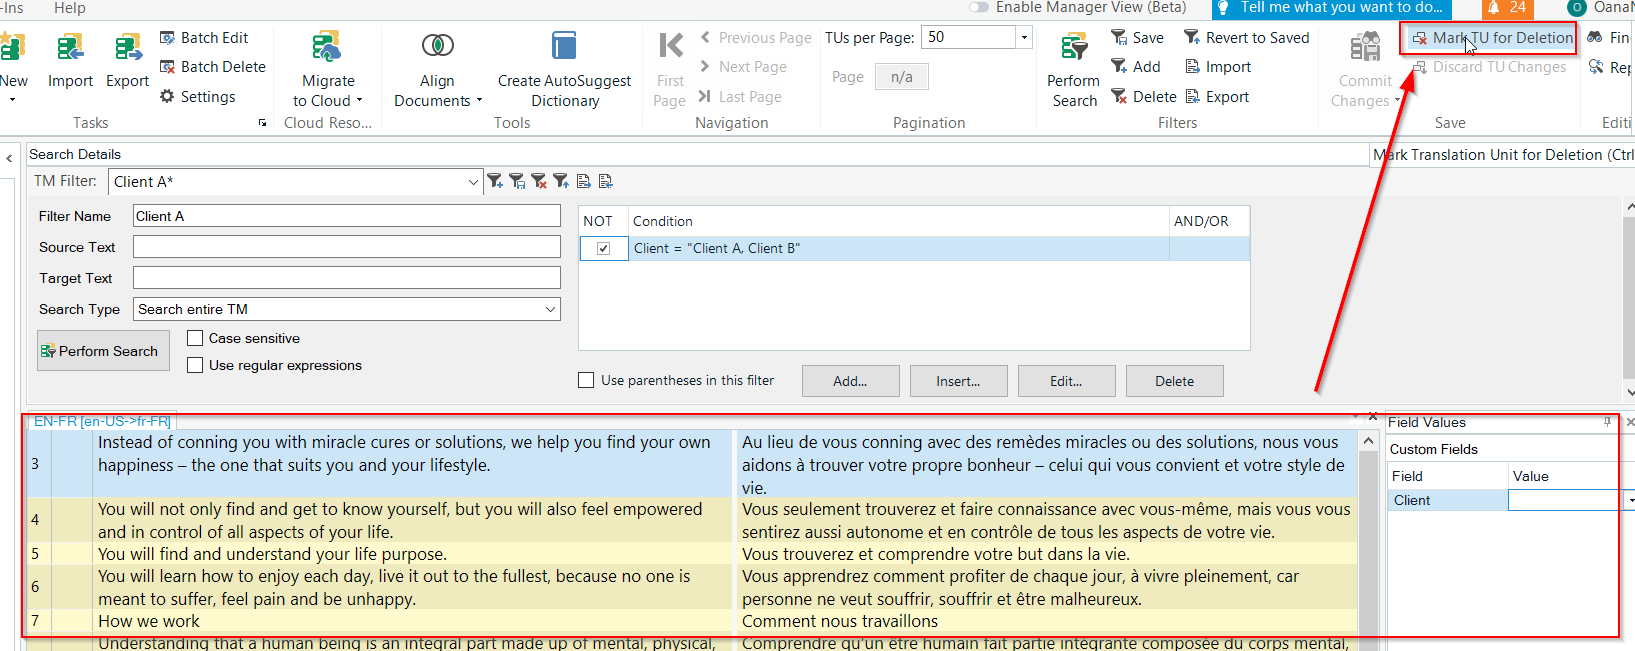This screenshot has width=1635, height=651.
Task: Select the "How we work" source segment
Action: pyautogui.click(x=149, y=621)
